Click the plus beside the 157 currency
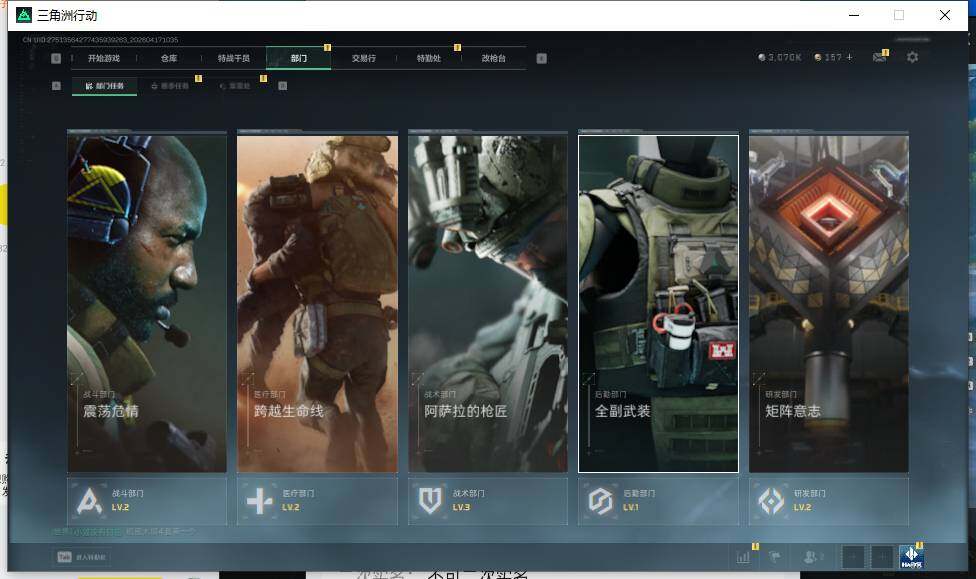Image resolution: width=976 pixels, height=579 pixels. (850, 58)
